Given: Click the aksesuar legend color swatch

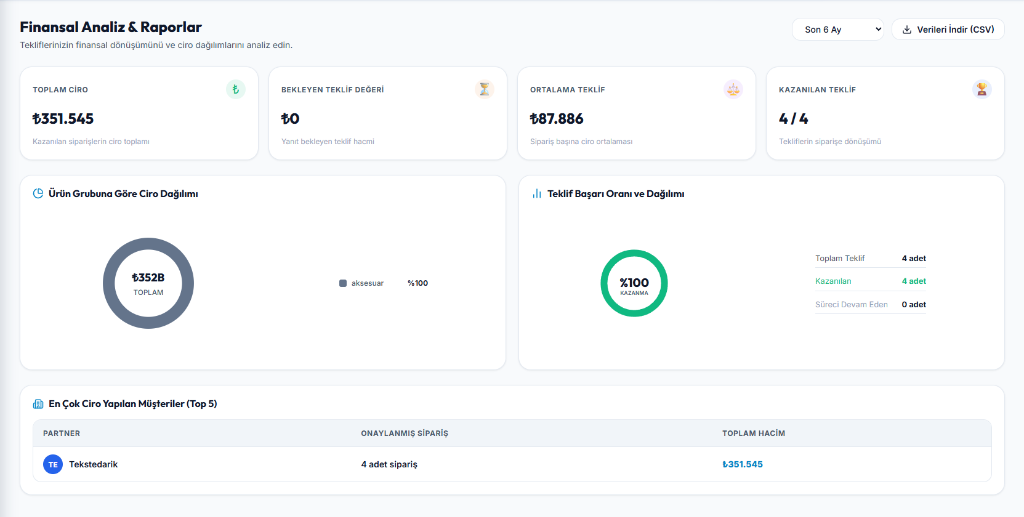Looking at the screenshot, I should 343,283.
